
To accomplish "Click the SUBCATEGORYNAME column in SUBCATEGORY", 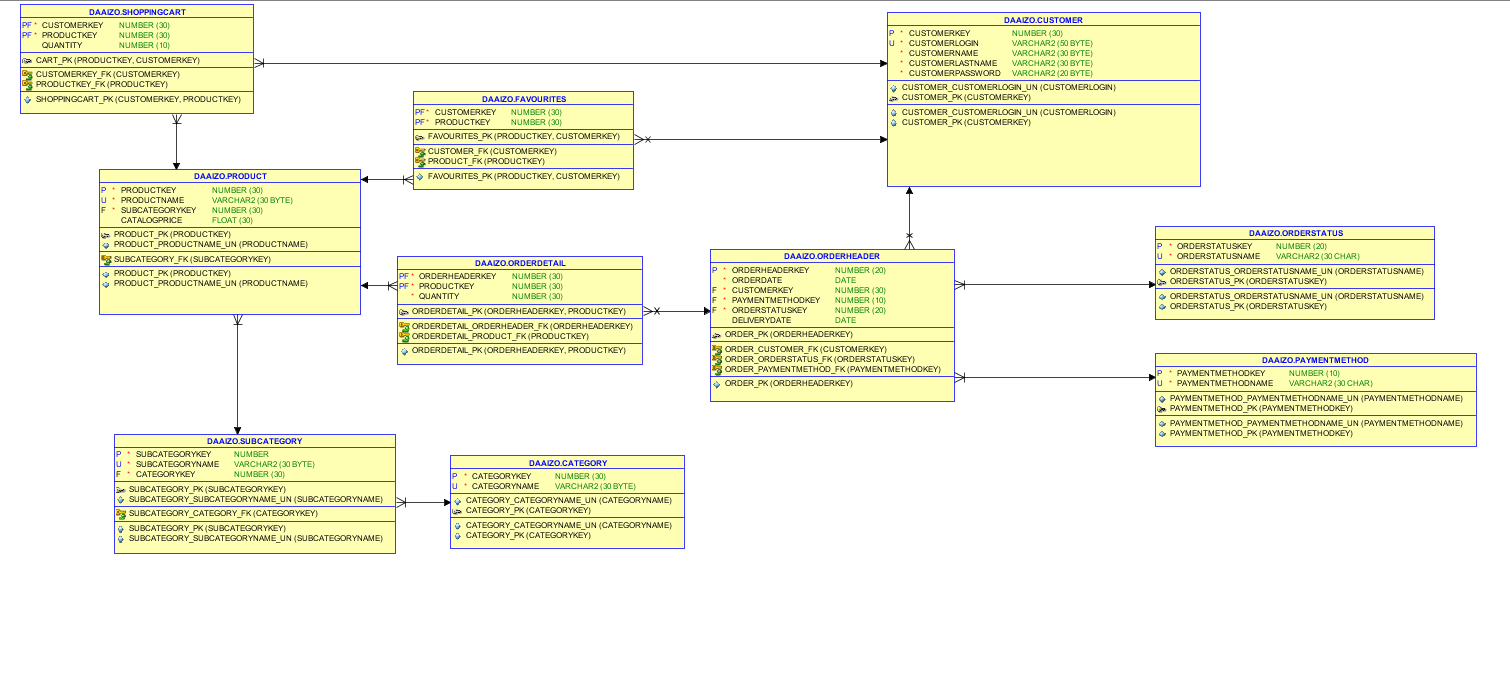I will tap(177, 464).
